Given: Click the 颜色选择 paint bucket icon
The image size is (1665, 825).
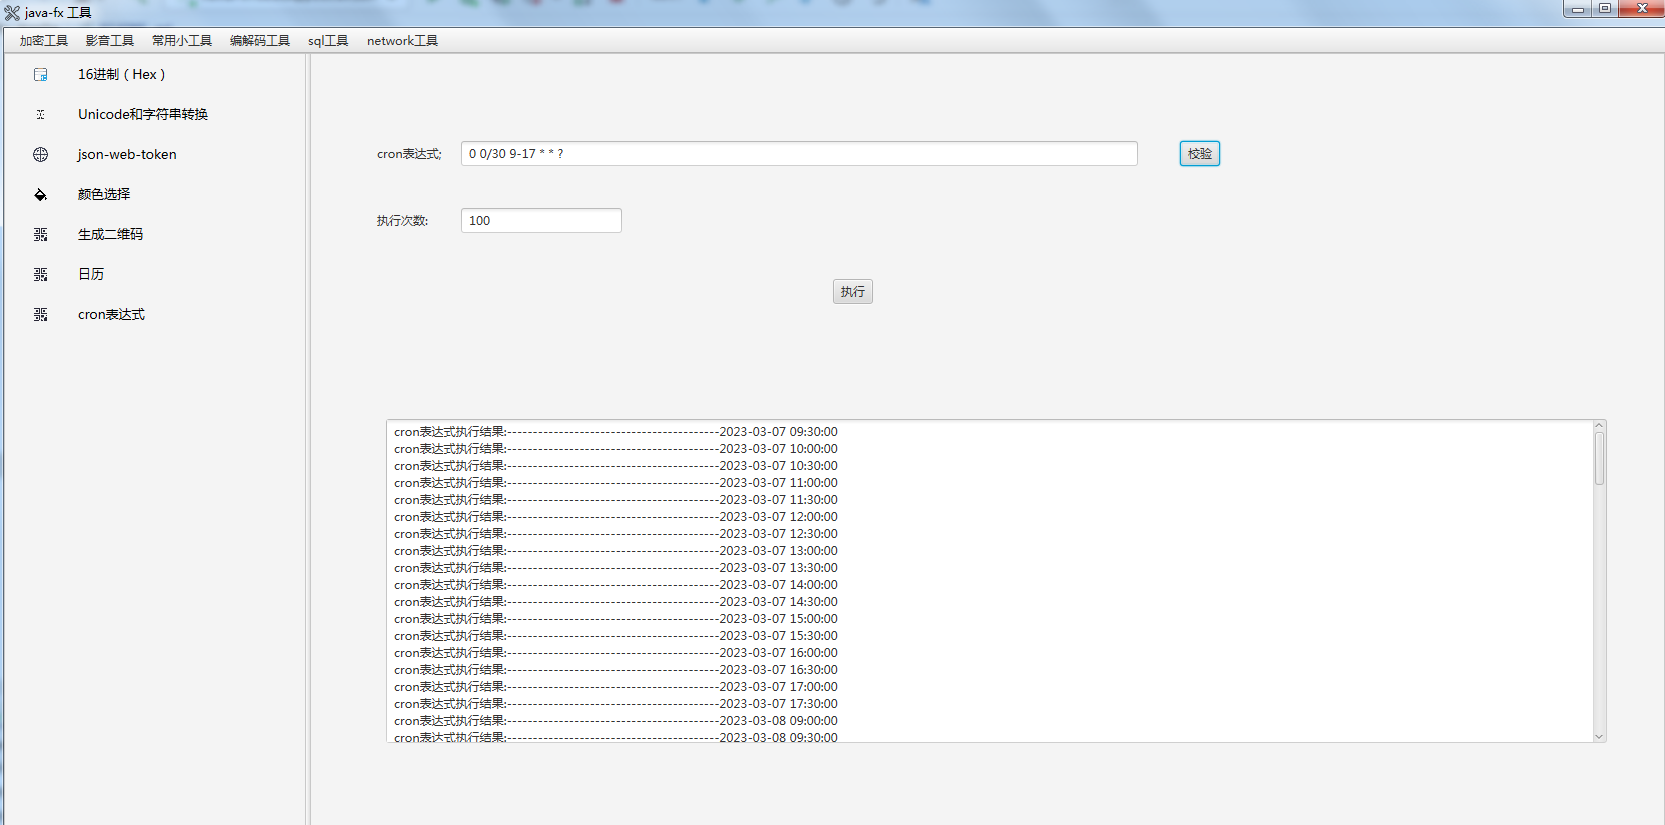Looking at the screenshot, I should click(x=41, y=195).
